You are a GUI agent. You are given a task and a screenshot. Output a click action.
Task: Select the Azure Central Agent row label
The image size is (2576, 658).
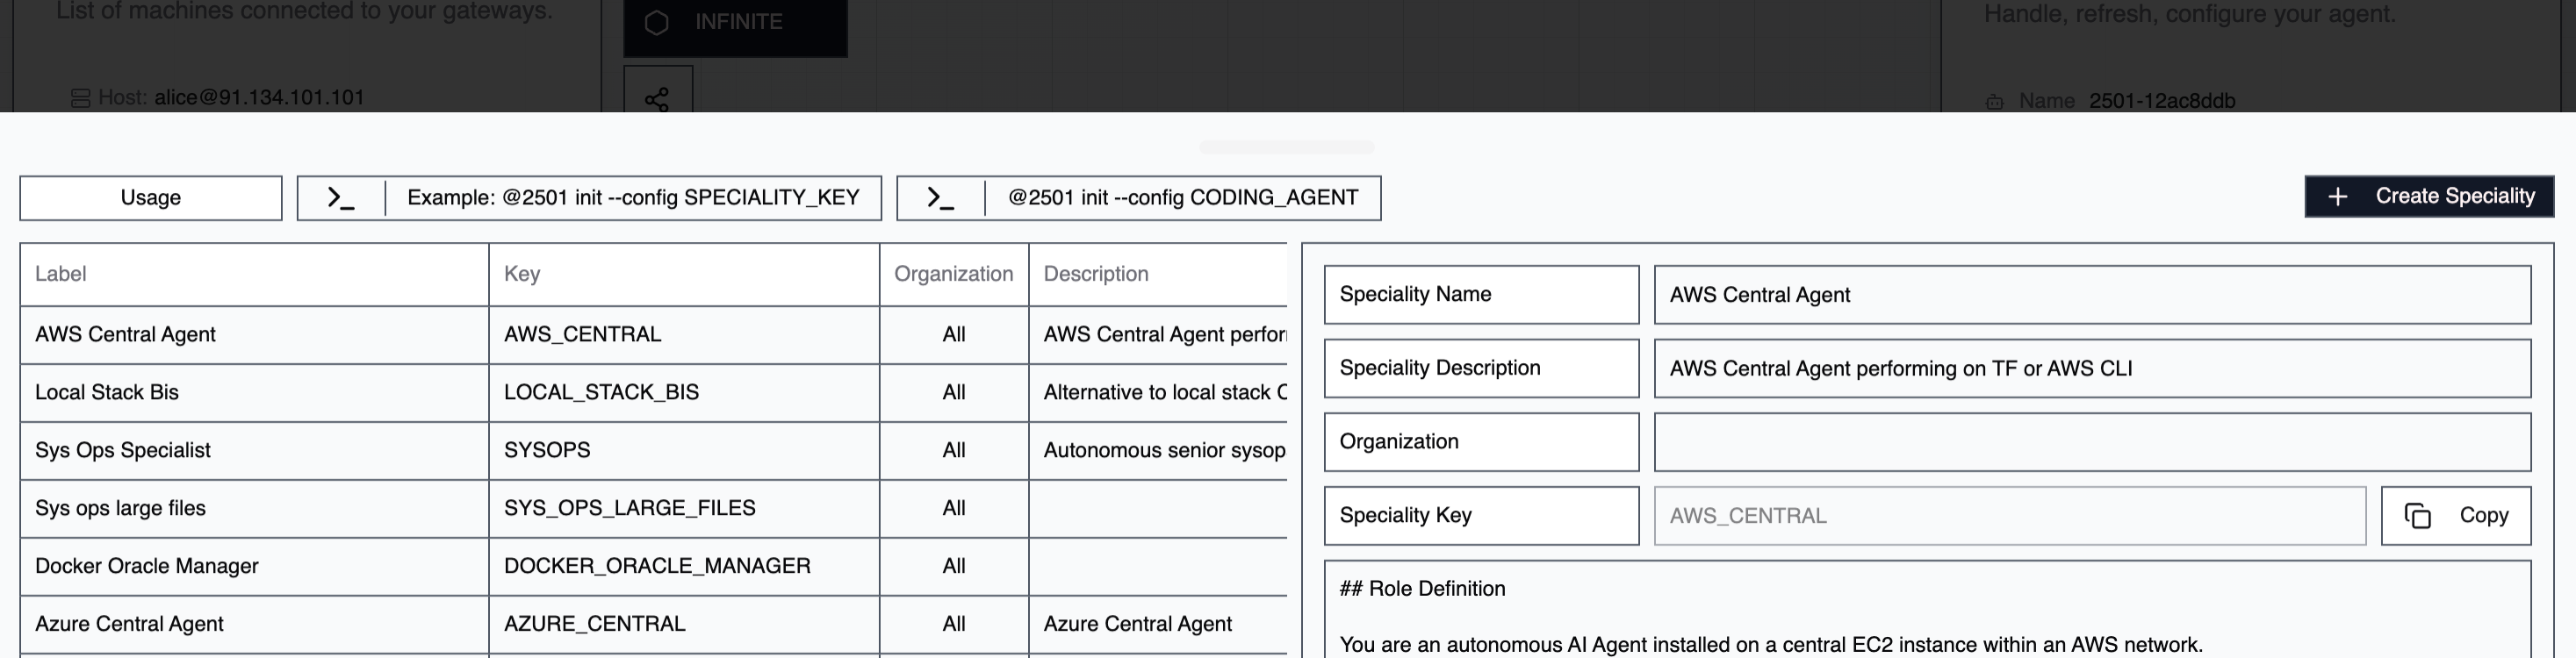click(x=129, y=625)
